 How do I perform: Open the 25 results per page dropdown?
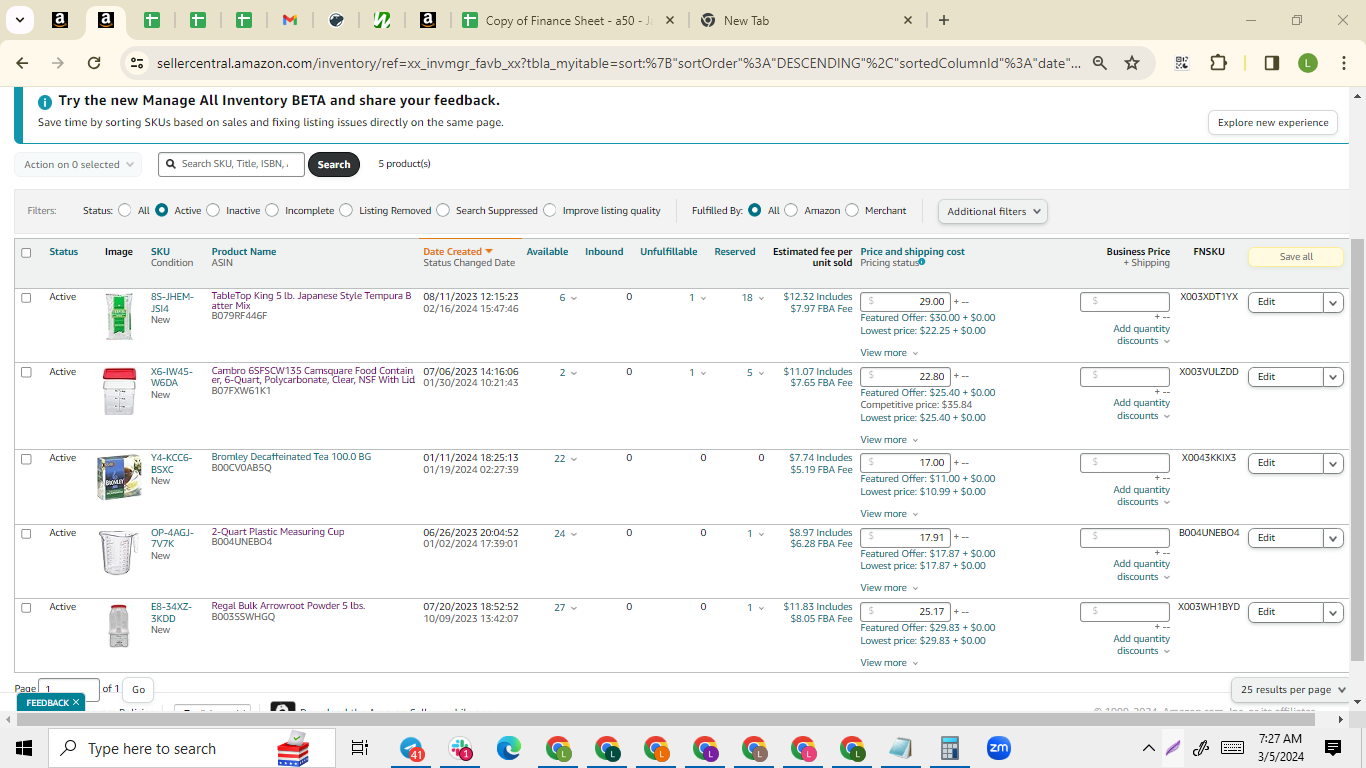coord(1291,689)
